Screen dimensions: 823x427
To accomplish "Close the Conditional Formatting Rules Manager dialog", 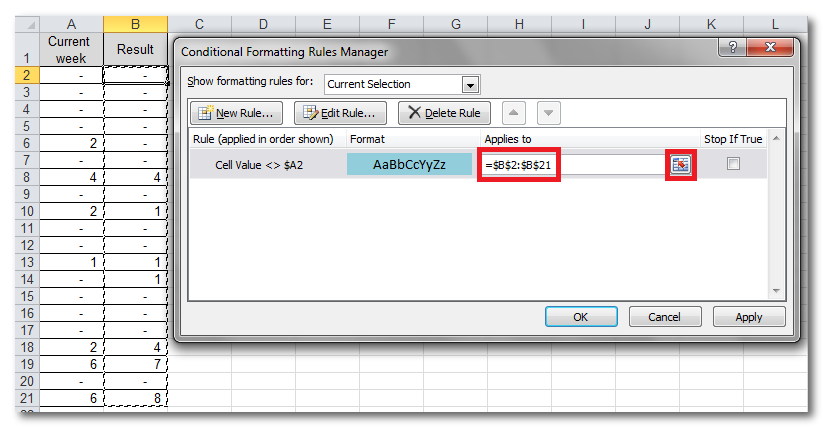I will click(x=771, y=48).
